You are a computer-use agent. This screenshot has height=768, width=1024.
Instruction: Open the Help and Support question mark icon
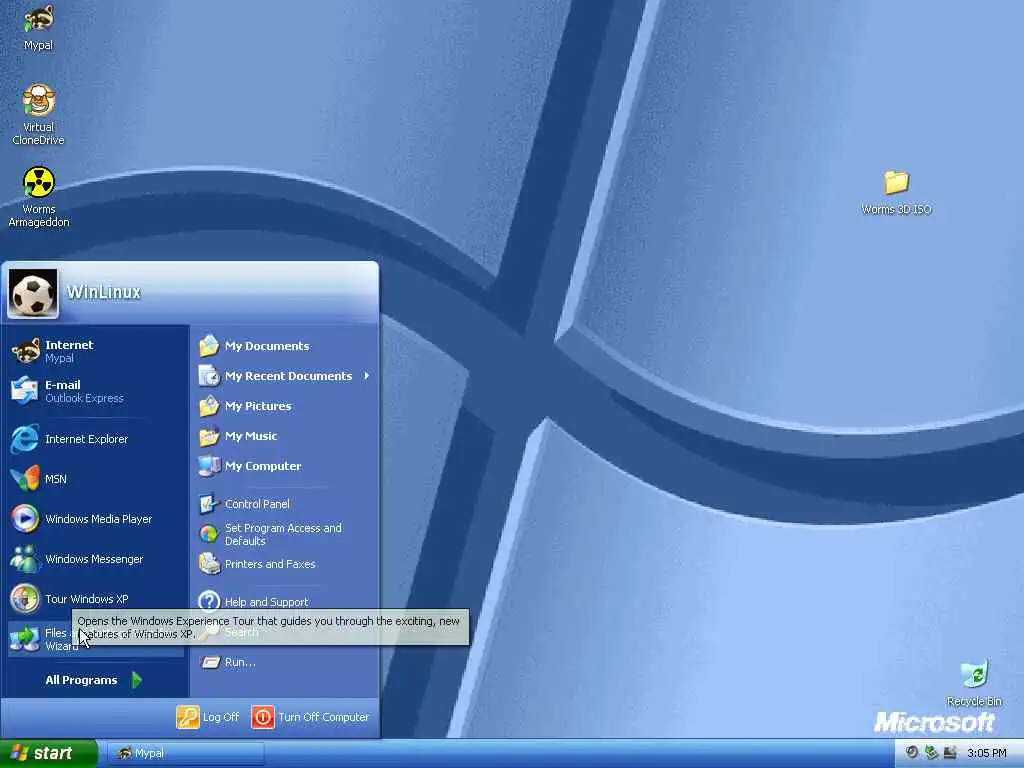pos(209,601)
